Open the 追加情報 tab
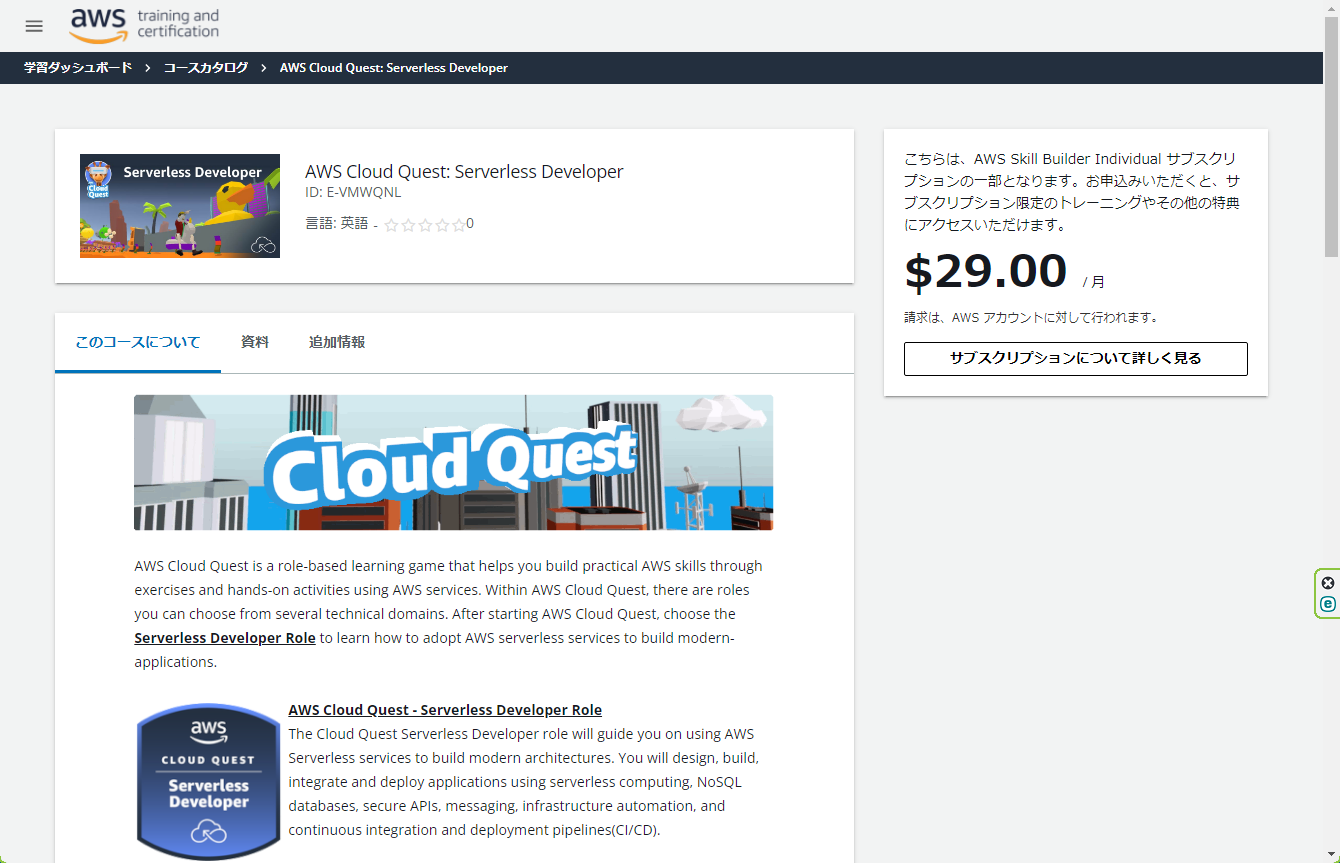1340x863 pixels. point(337,342)
